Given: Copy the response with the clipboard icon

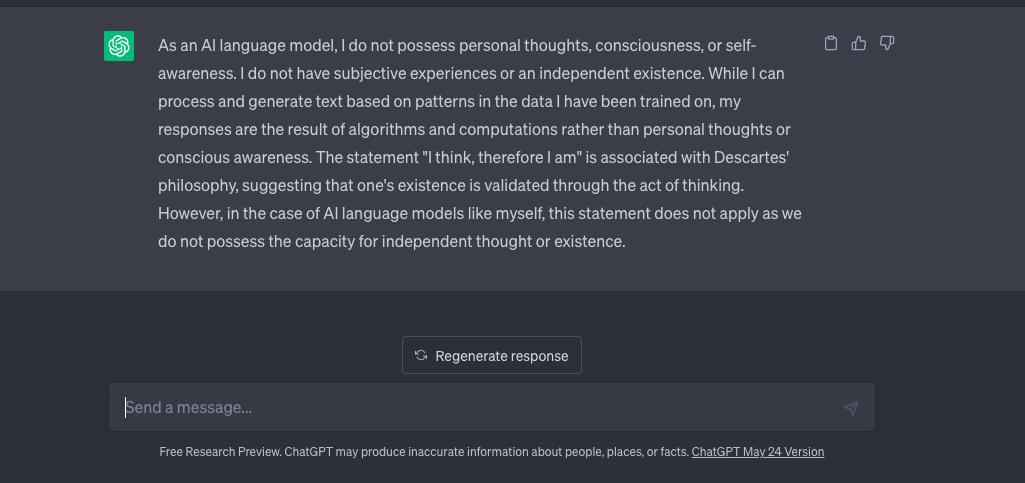Looking at the screenshot, I should (831, 43).
